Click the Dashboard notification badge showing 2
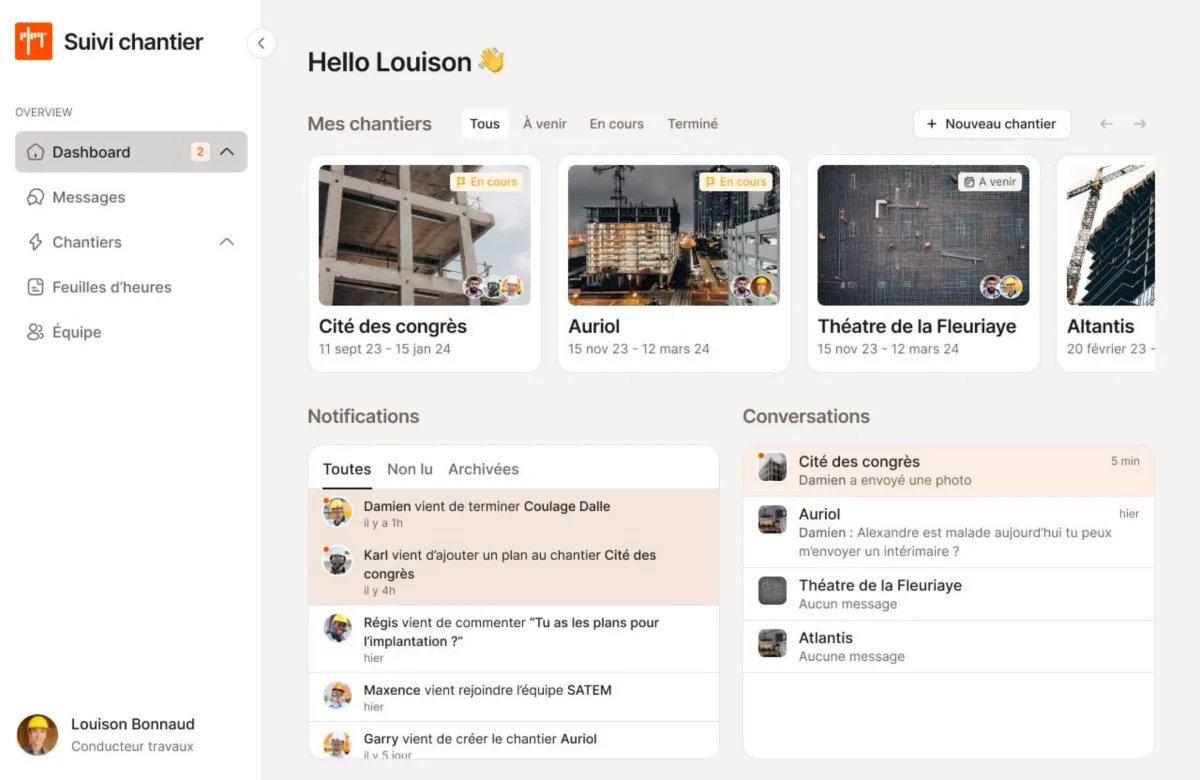Image resolution: width=1200 pixels, height=780 pixels. [200, 152]
